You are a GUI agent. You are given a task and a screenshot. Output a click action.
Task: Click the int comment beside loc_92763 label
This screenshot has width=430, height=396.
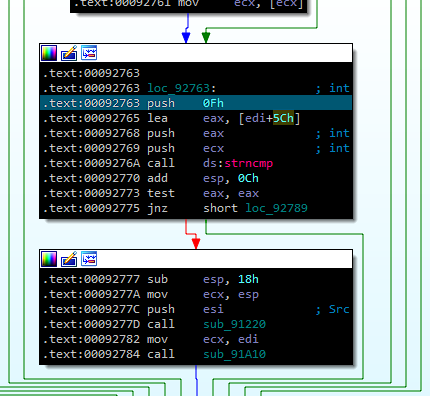tap(339, 88)
